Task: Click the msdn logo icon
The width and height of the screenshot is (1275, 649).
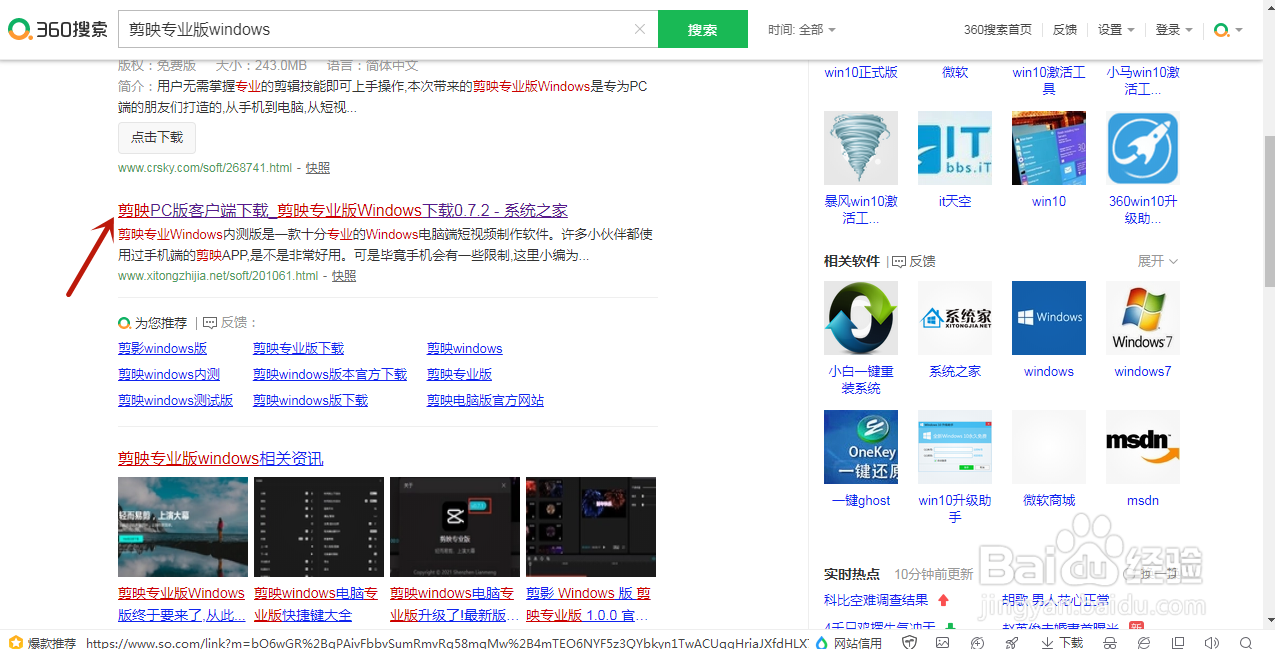Action: 1143,447
